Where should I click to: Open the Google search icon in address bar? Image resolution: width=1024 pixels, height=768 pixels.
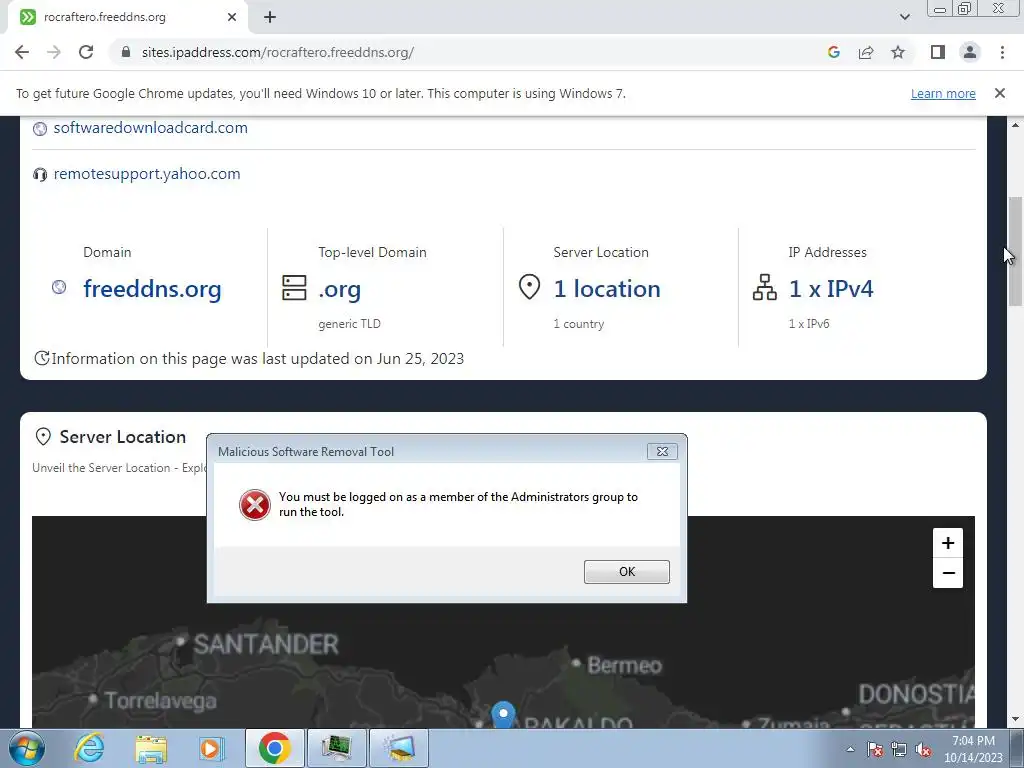click(x=833, y=52)
